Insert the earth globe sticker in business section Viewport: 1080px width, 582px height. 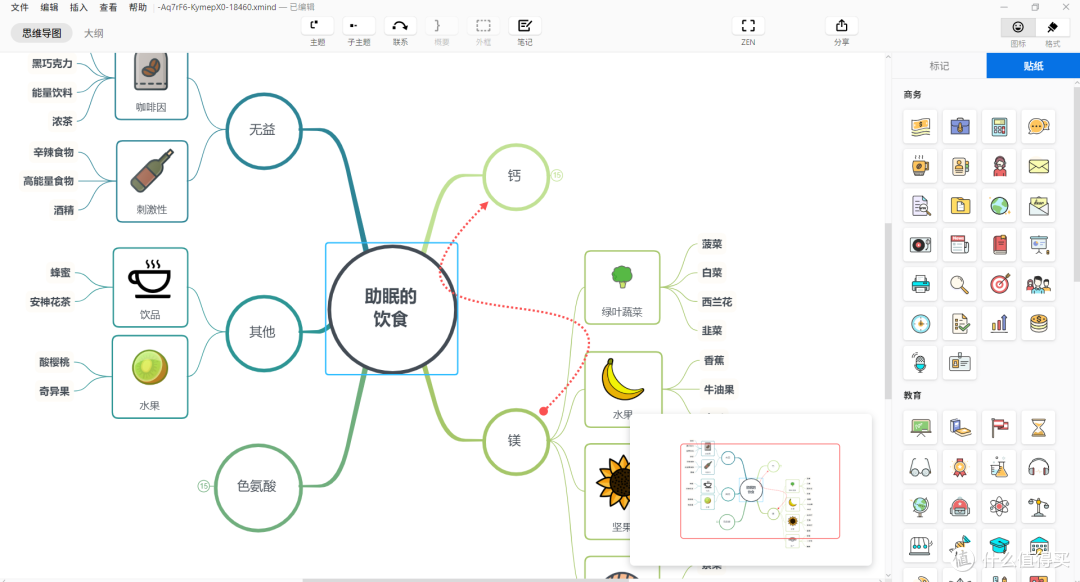[999, 205]
